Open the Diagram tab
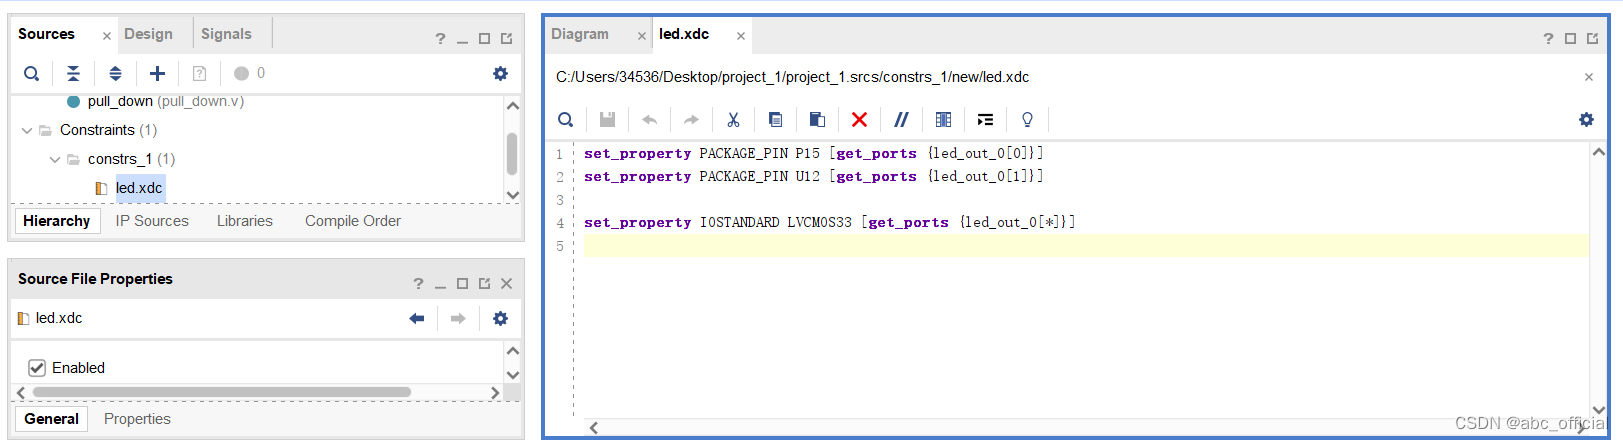The height and width of the screenshot is (441, 1623). [x=580, y=34]
